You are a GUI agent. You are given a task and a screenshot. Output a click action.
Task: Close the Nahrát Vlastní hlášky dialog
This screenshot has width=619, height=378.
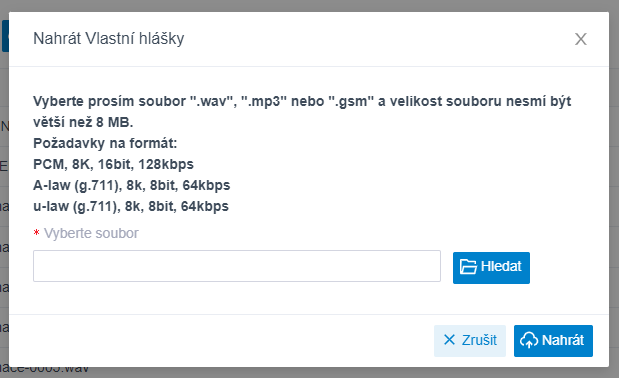pos(580,39)
